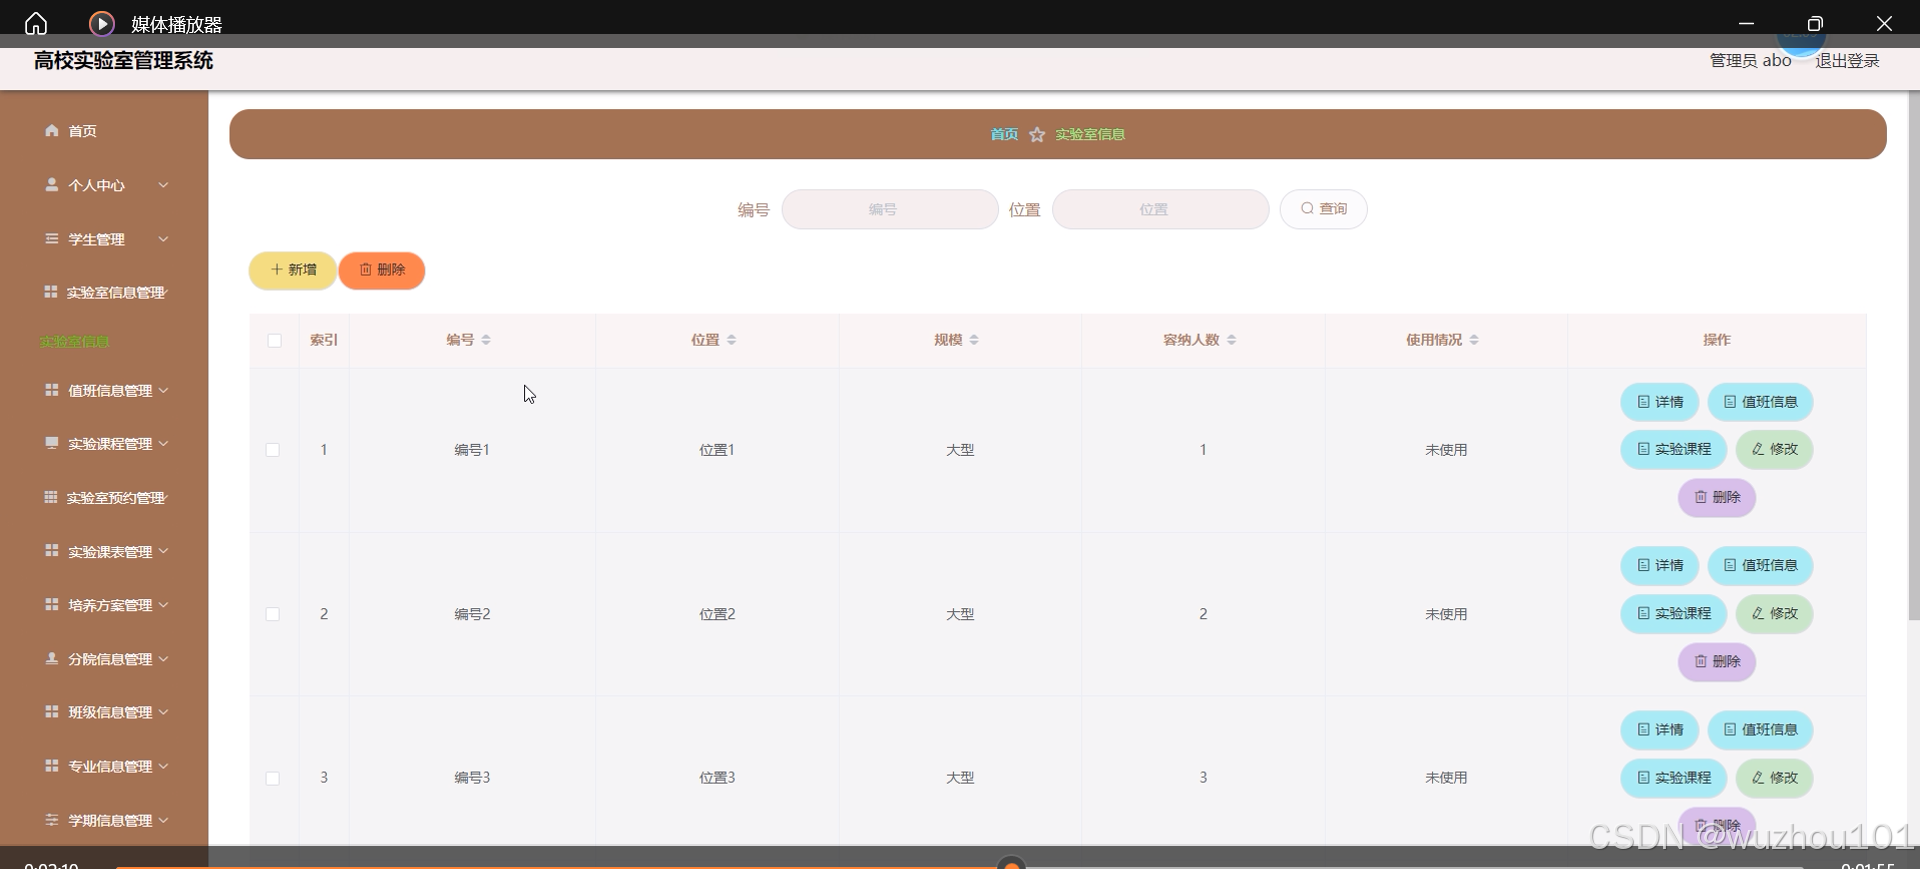Viewport: 1920px width, 869px height.
Task: Click the sort arrows on 使用情况 column
Action: [1474, 340]
